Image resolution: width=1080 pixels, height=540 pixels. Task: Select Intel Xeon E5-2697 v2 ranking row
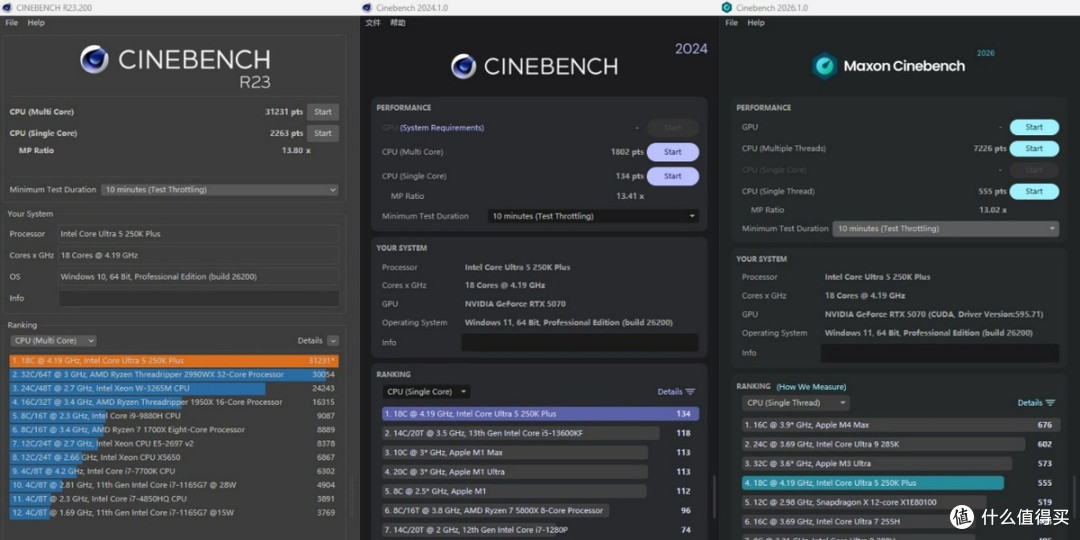click(174, 444)
